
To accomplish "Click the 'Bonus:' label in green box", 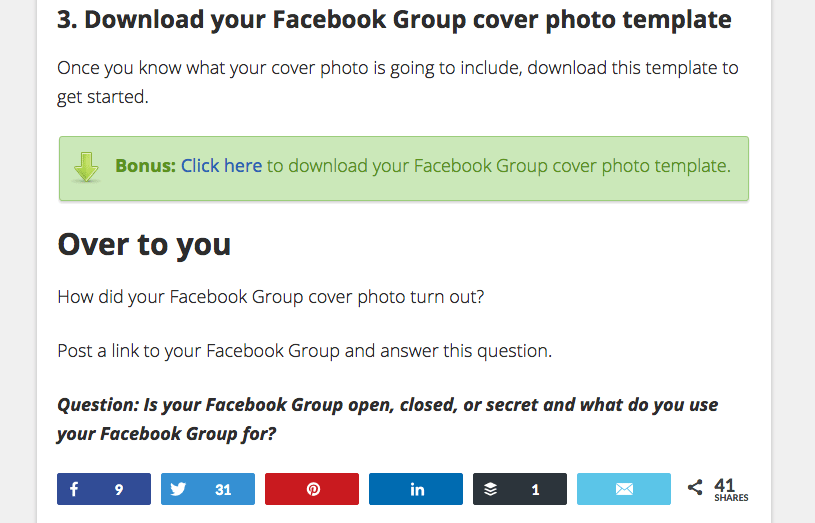I will coord(146,166).
